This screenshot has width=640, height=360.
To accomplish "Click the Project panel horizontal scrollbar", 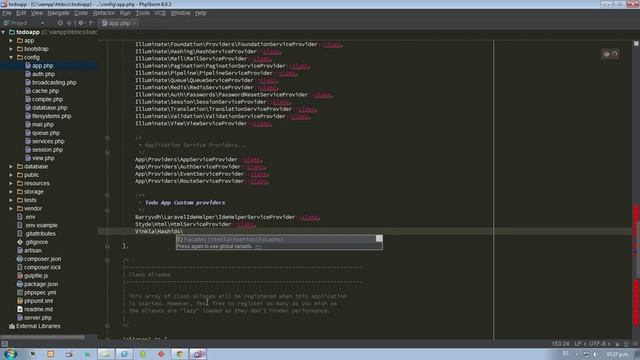I will coord(43,337).
